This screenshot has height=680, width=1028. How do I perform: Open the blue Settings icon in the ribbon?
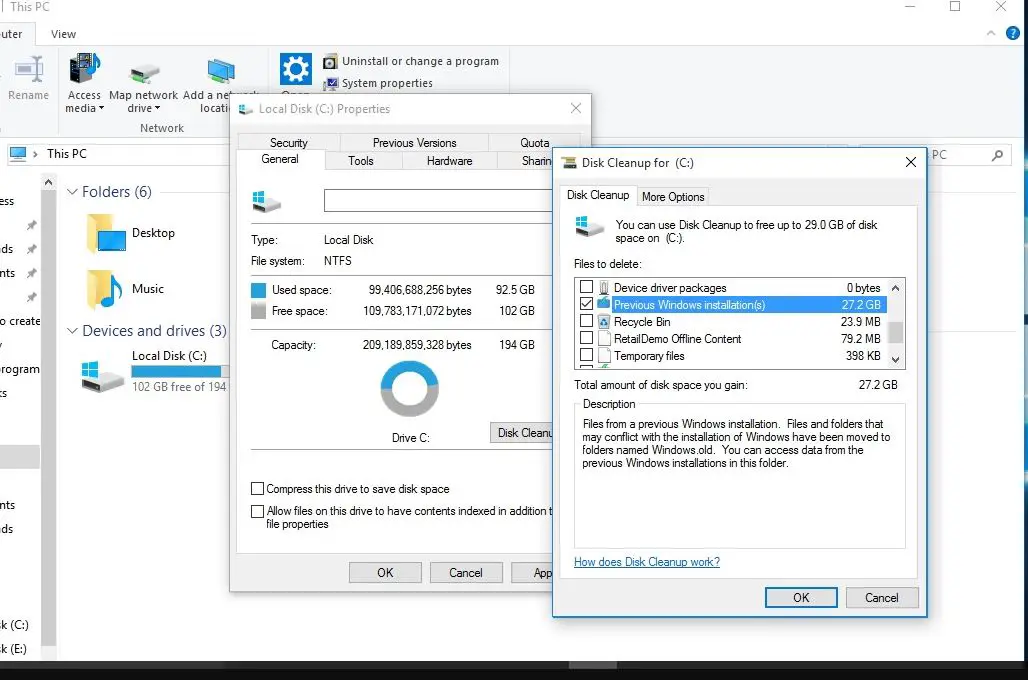(295, 68)
